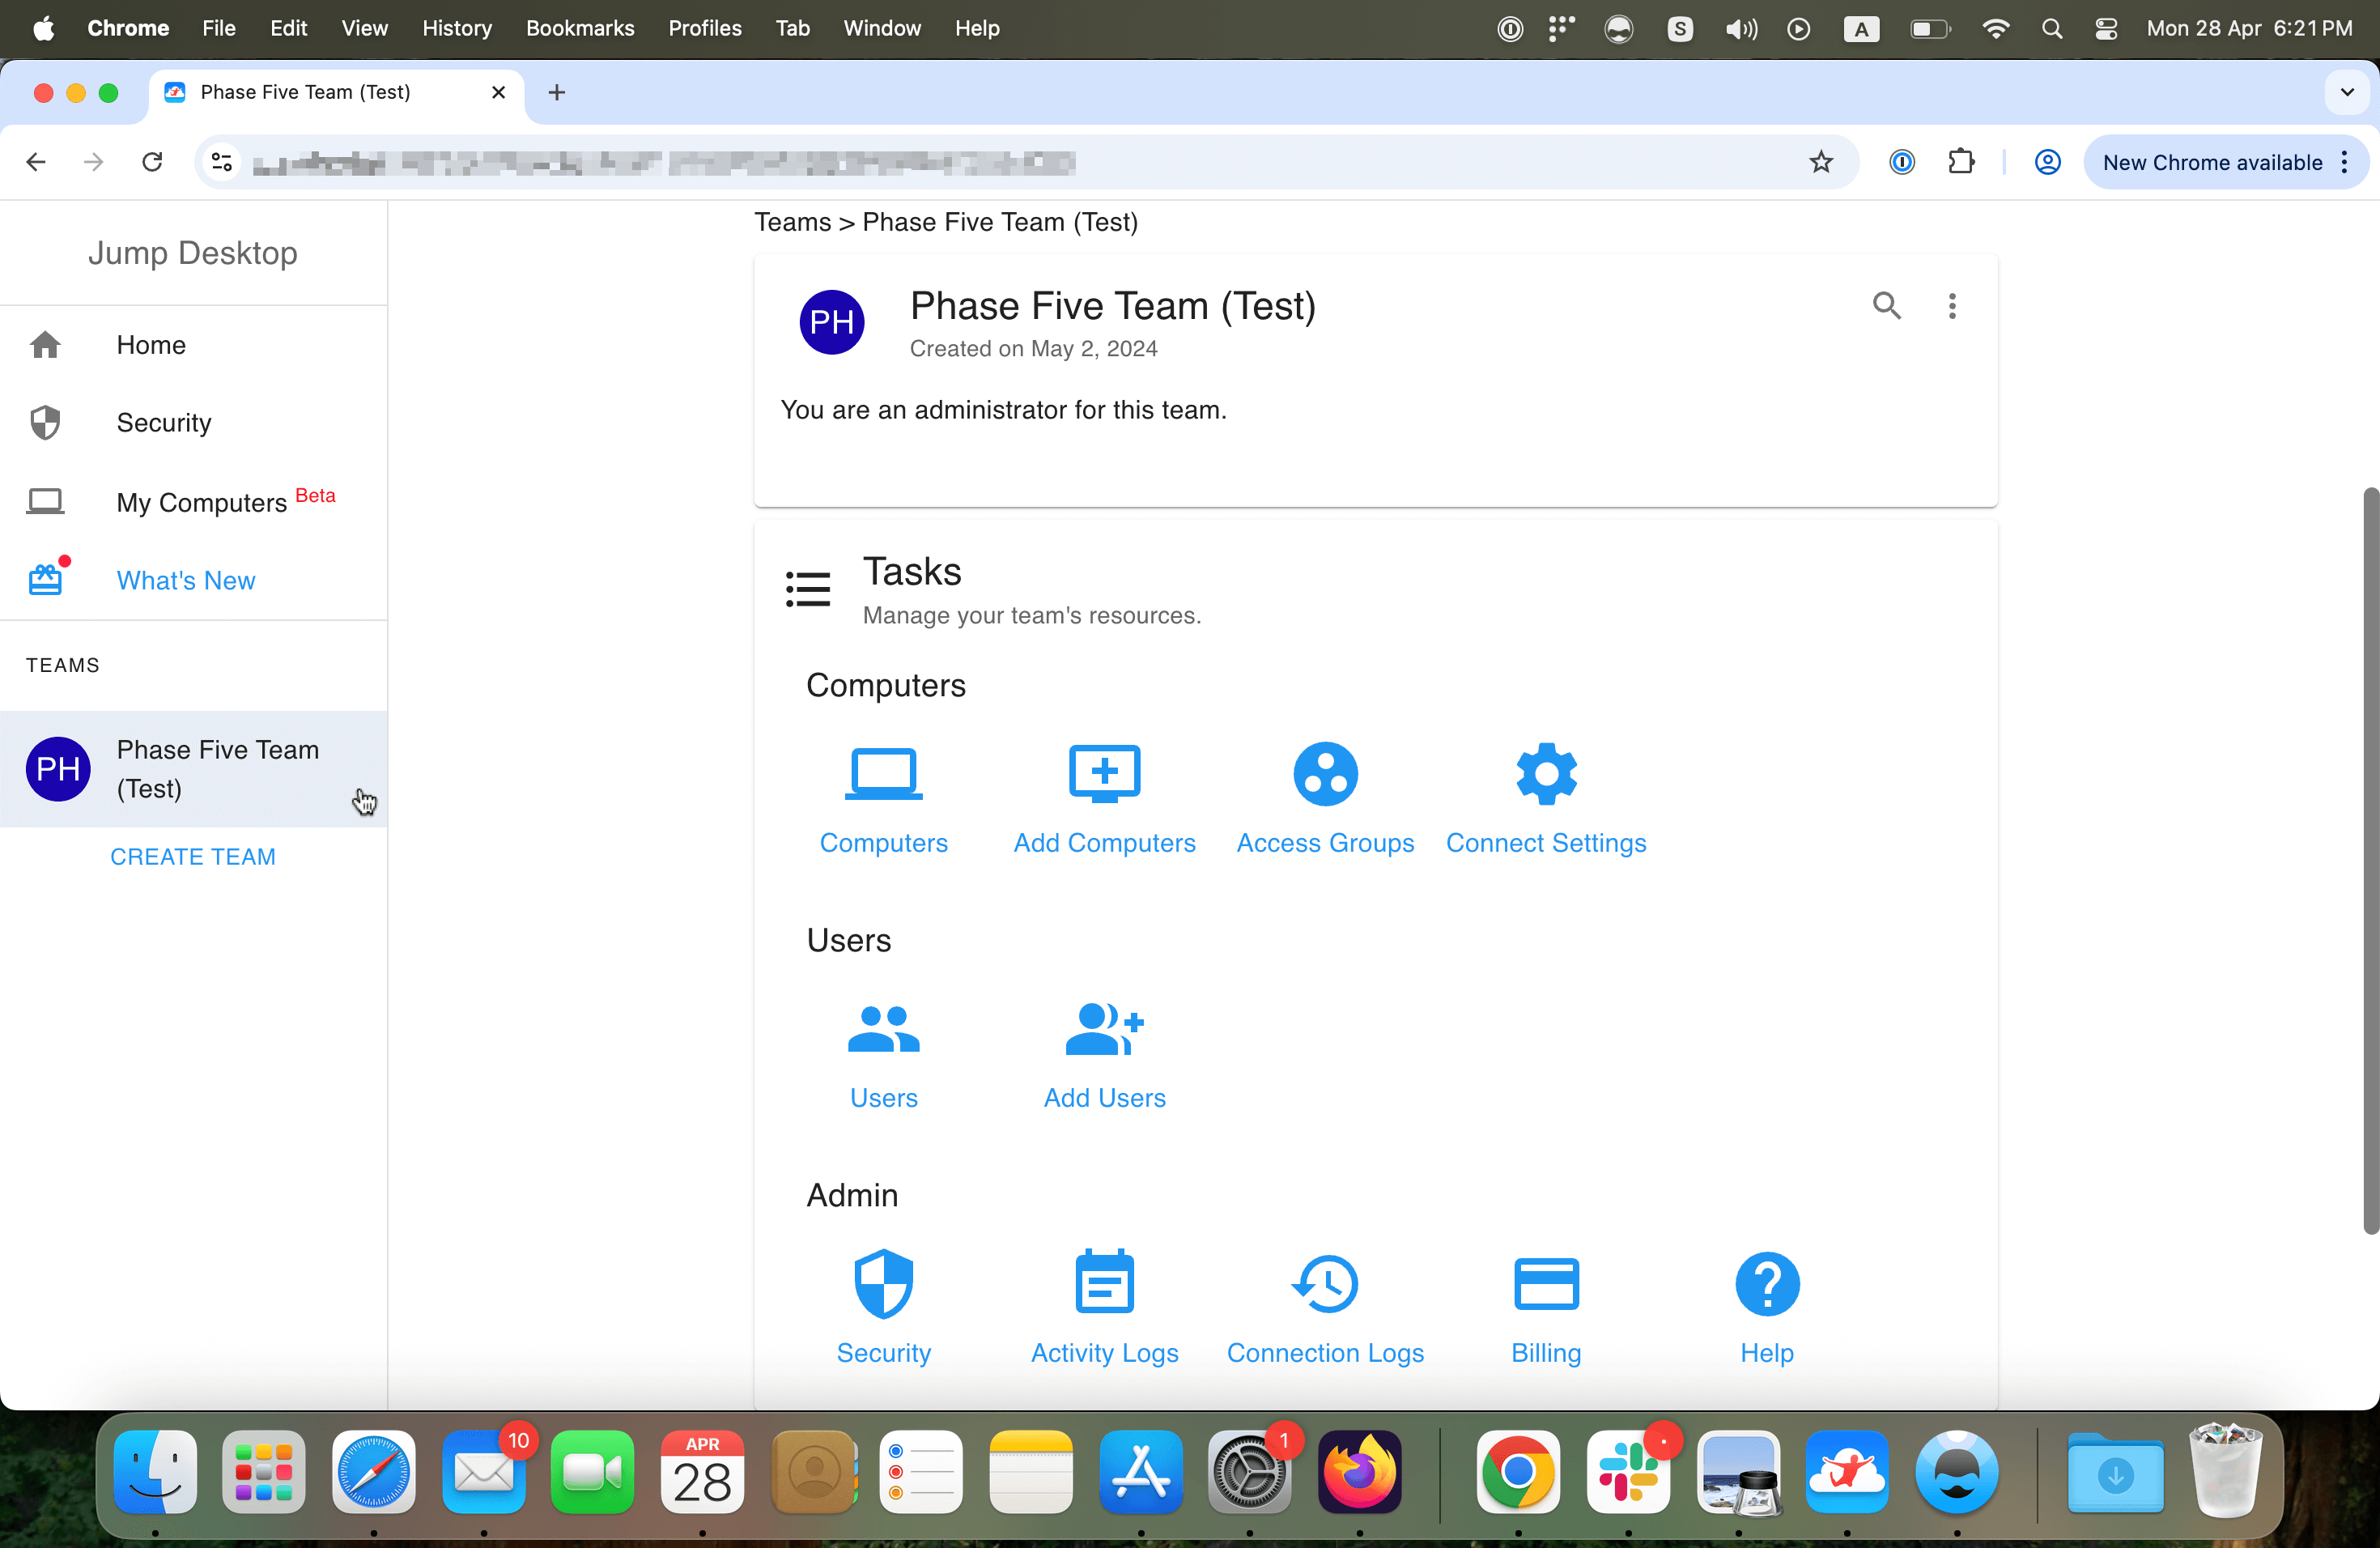Open the Activity Logs icon
The image size is (2380, 1548).
1104,1283
